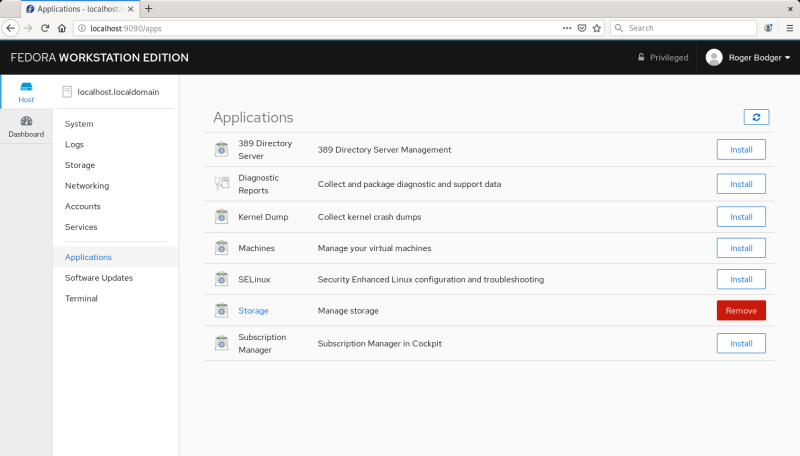
Task: Open the page actions ellipsis in address bar
Action: tap(565, 28)
